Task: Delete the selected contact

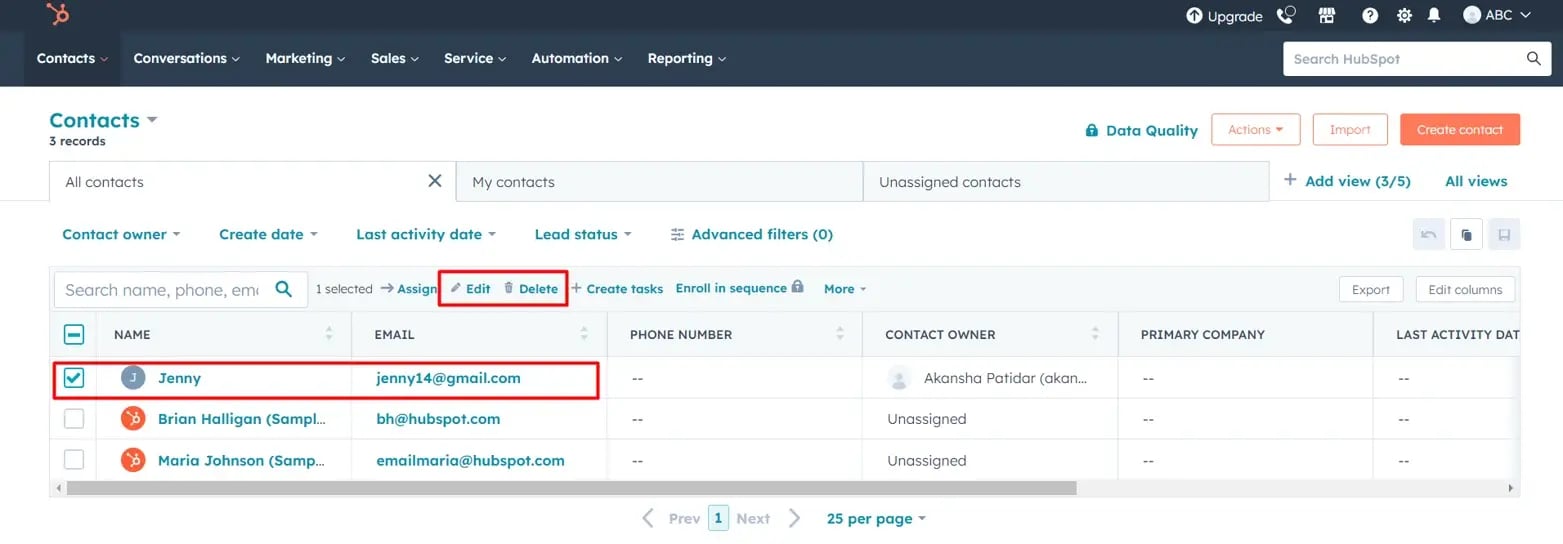Action: pos(530,288)
